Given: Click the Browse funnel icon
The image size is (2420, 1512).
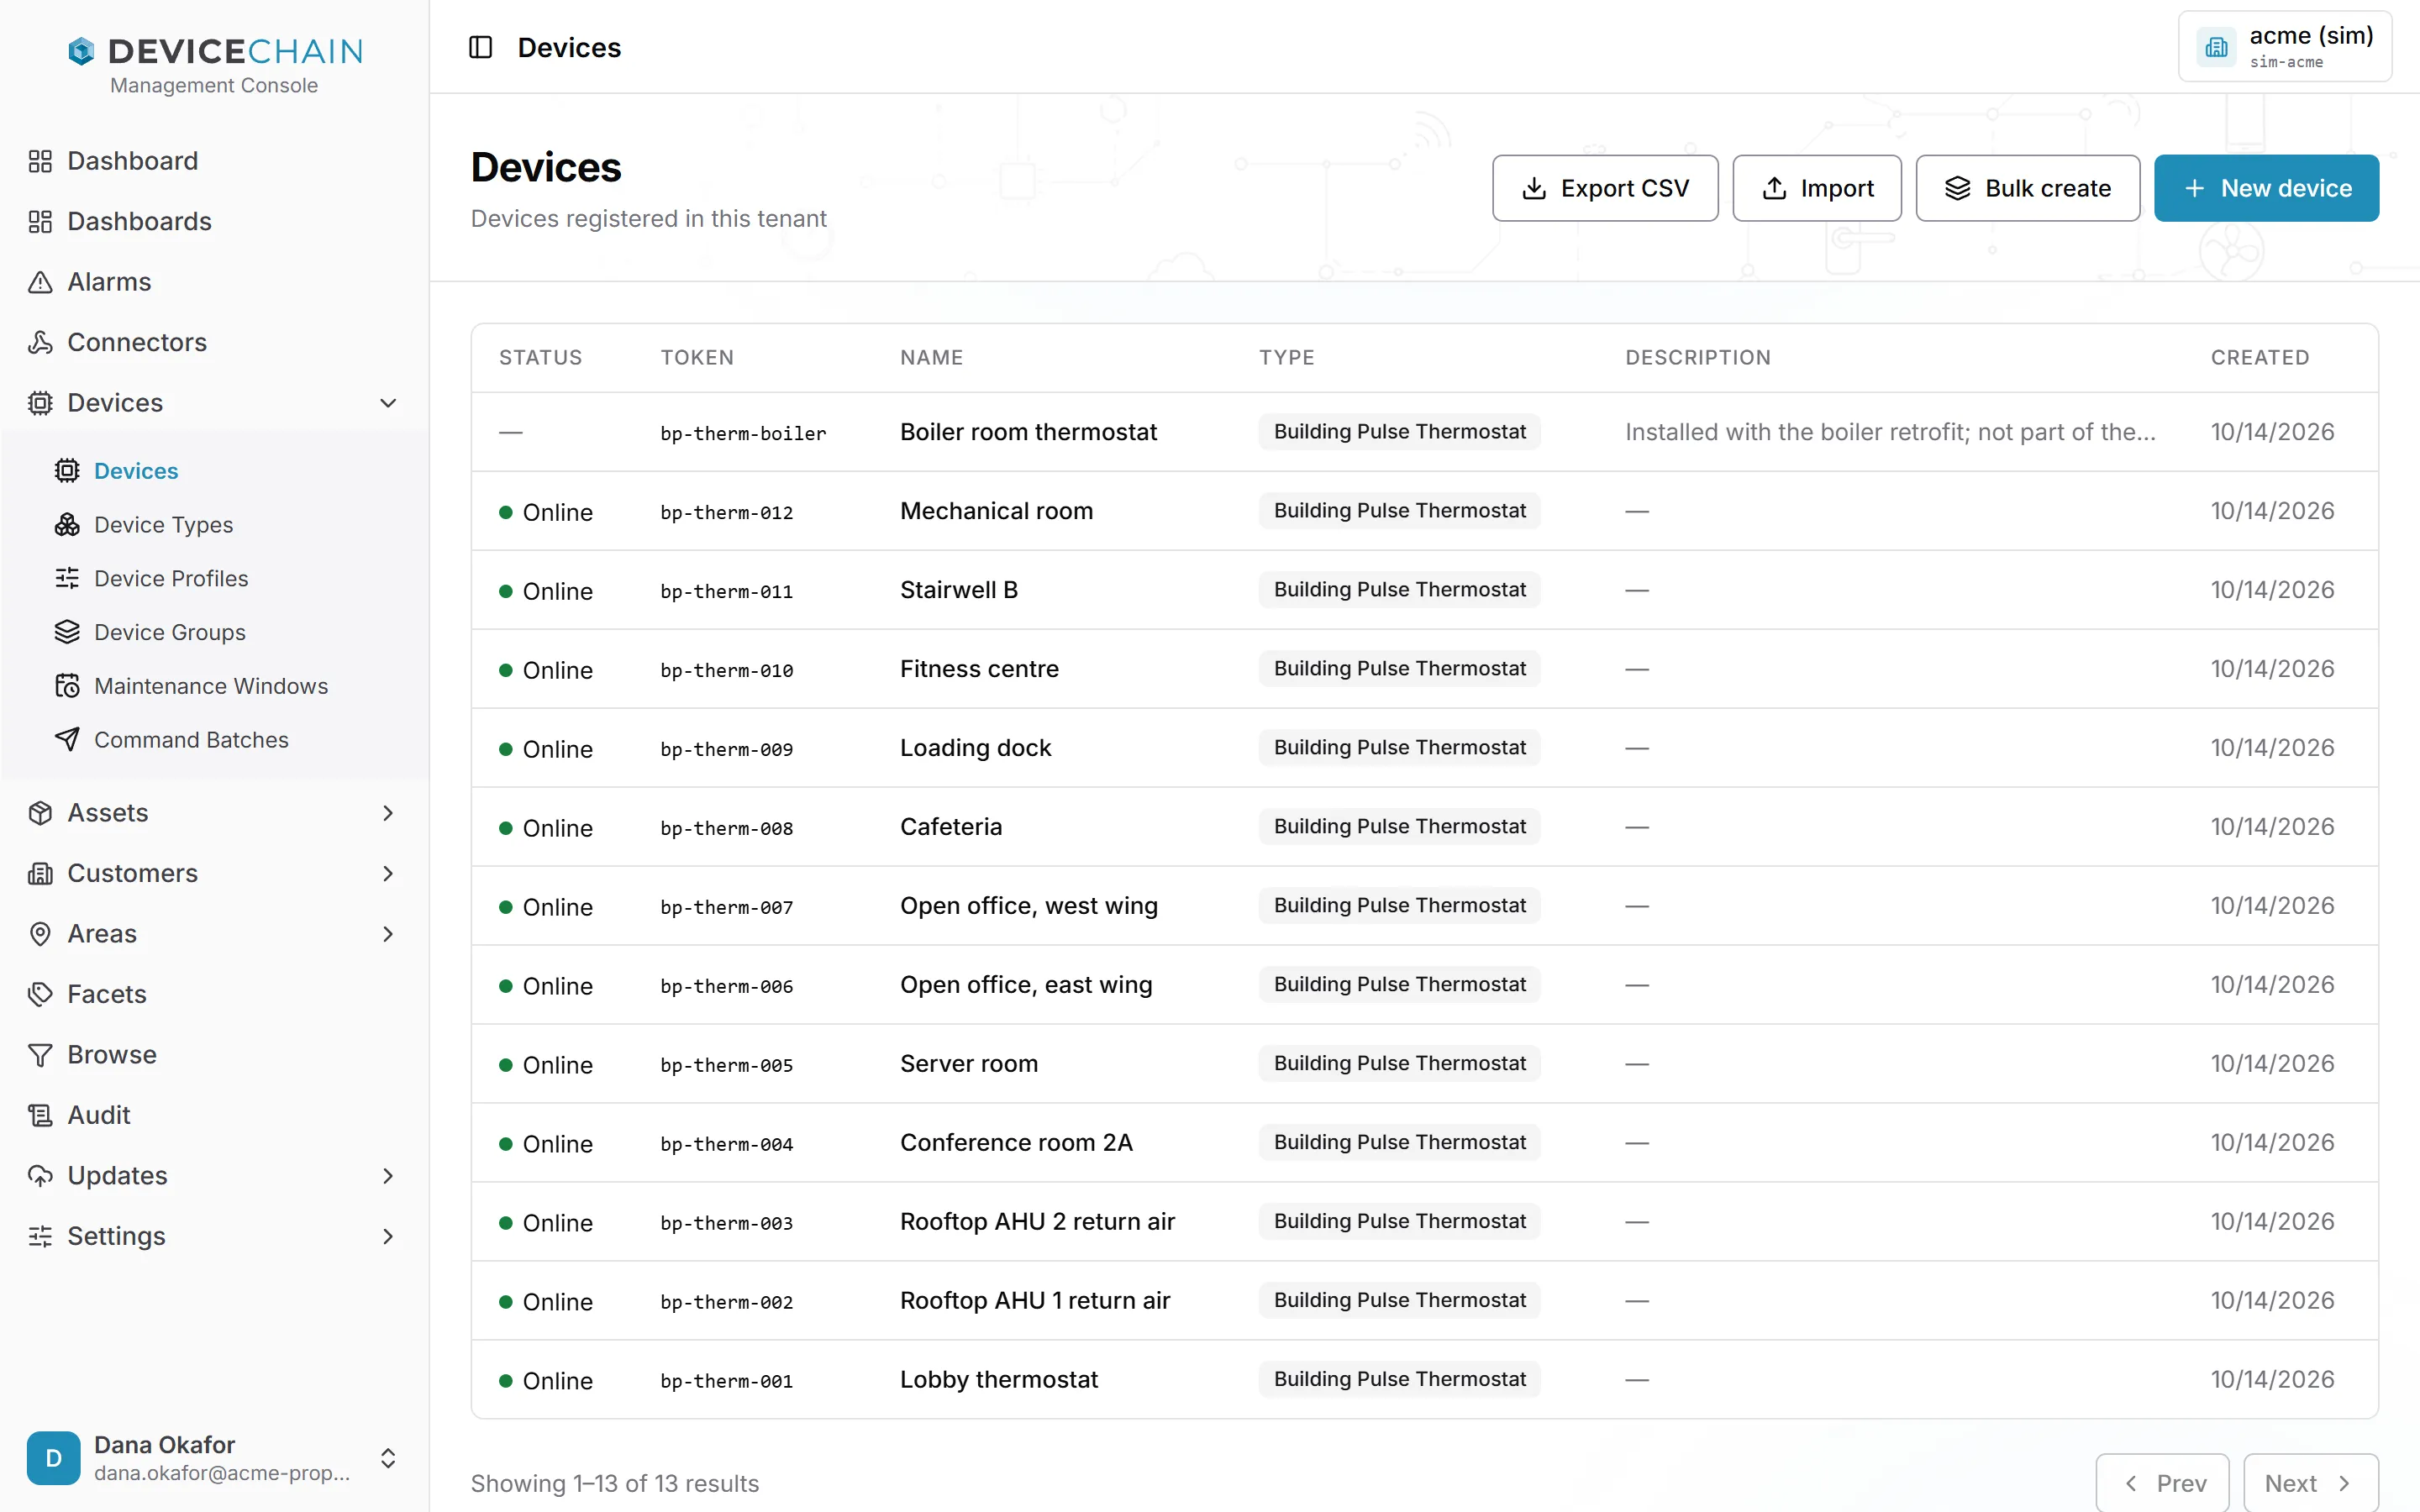Looking at the screenshot, I should (40, 1055).
